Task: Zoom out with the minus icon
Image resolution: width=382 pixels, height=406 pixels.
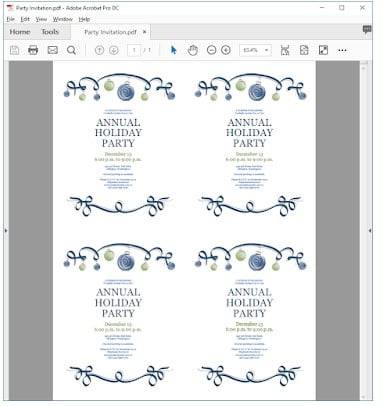Action: pos(211,50)
